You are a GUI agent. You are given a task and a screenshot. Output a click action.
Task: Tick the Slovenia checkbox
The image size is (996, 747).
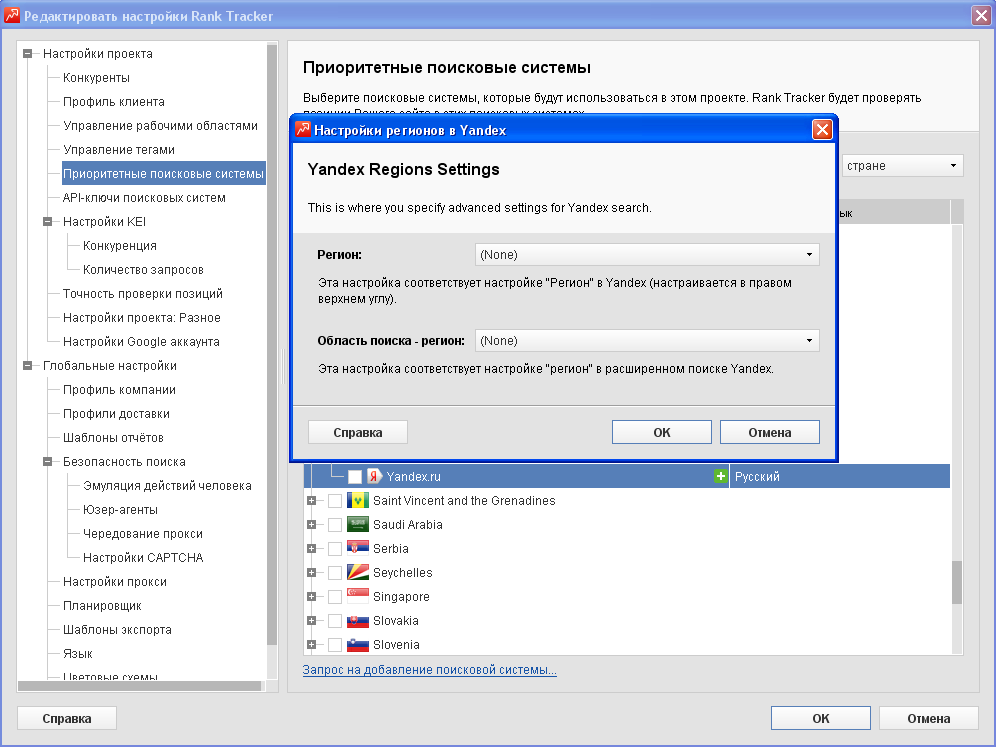(334, 645)
